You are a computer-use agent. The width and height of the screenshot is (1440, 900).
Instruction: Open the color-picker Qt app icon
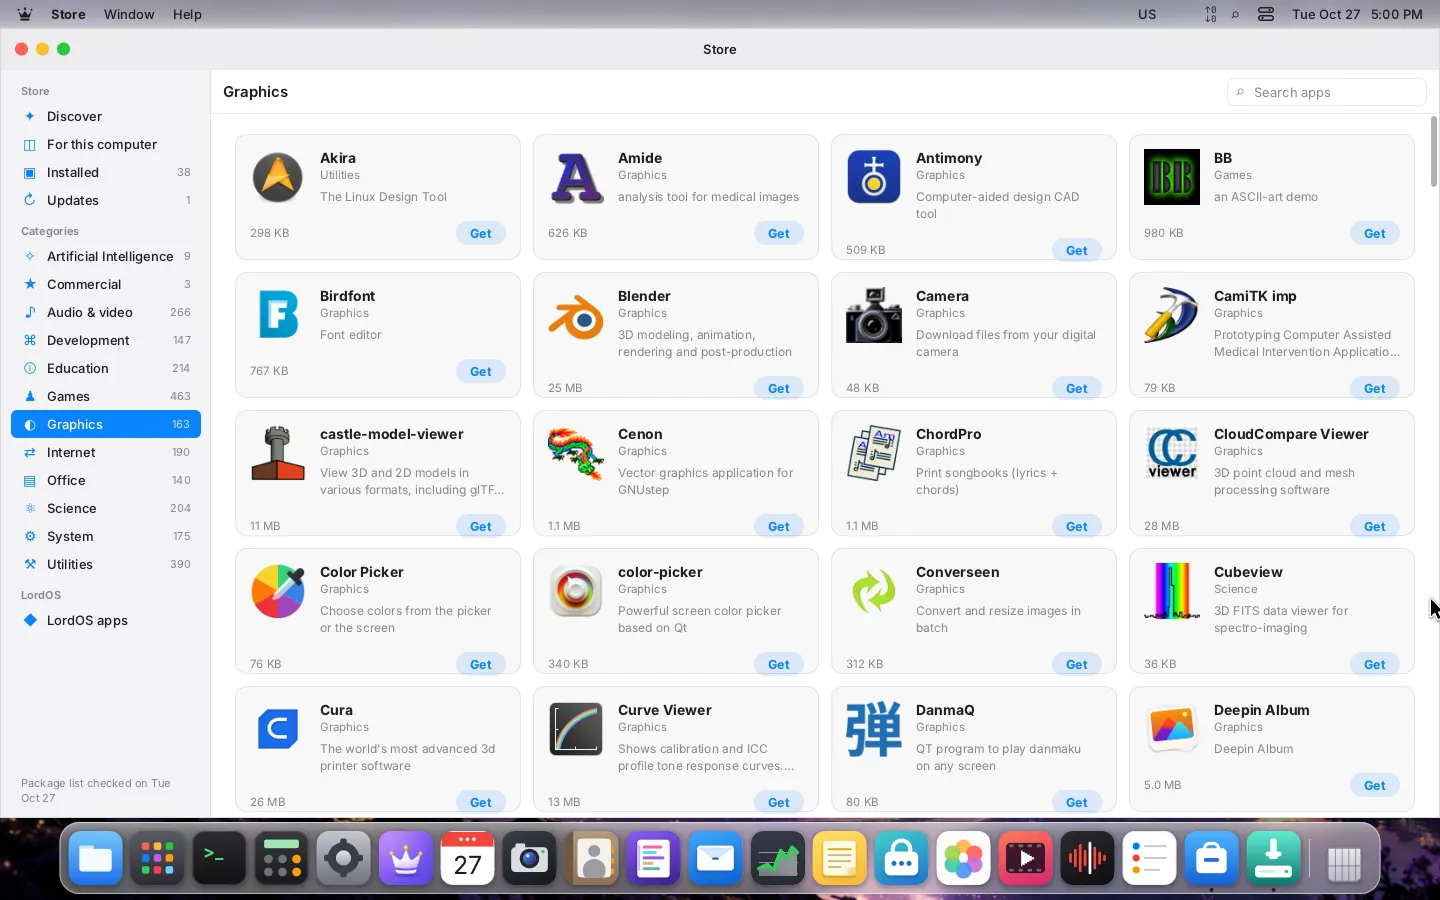coord(576,592)
